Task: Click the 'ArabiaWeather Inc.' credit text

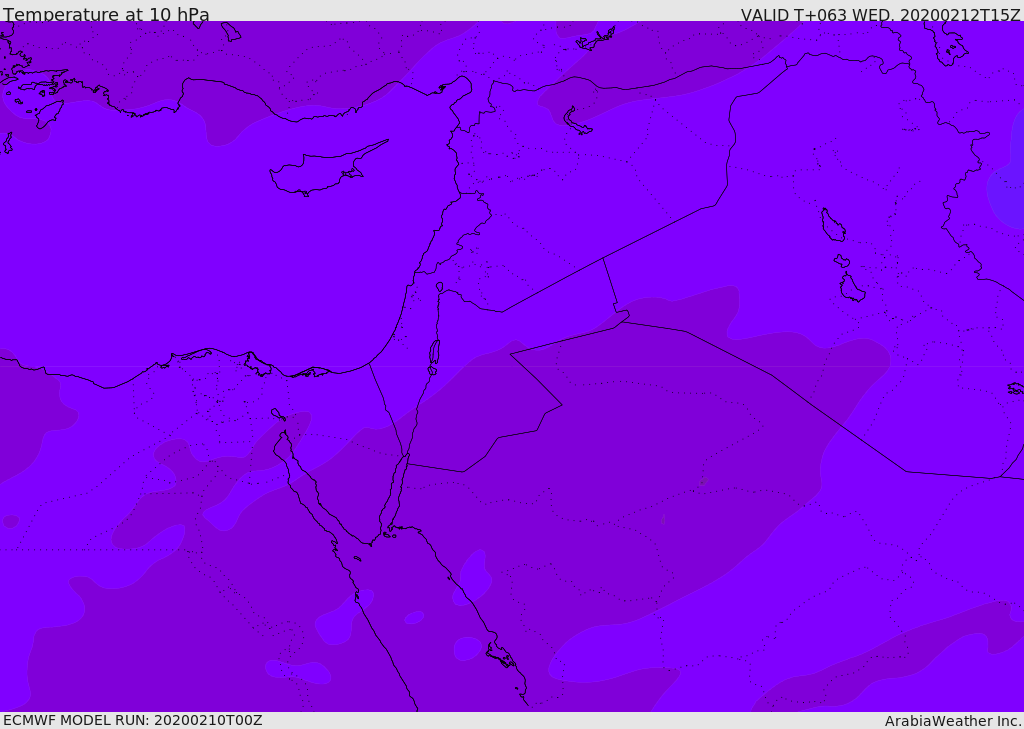Action: click(x=953, y=721)
